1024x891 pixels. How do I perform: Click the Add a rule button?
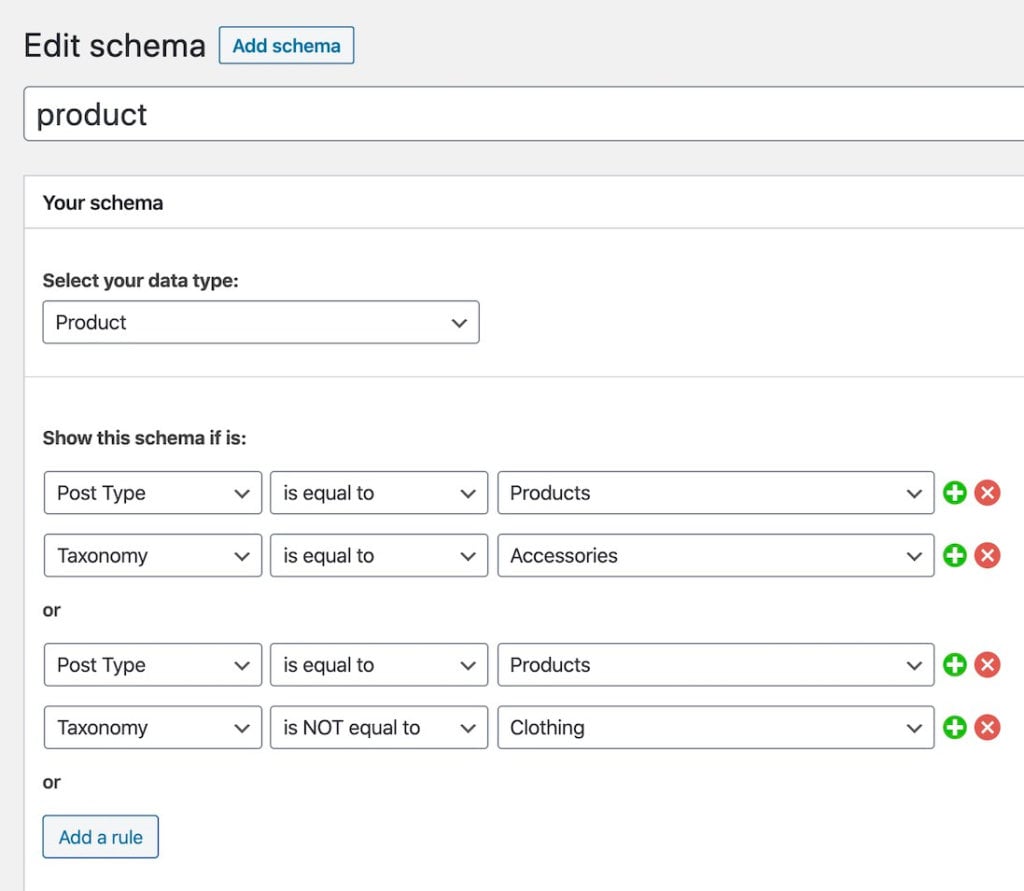coord(100,836)
